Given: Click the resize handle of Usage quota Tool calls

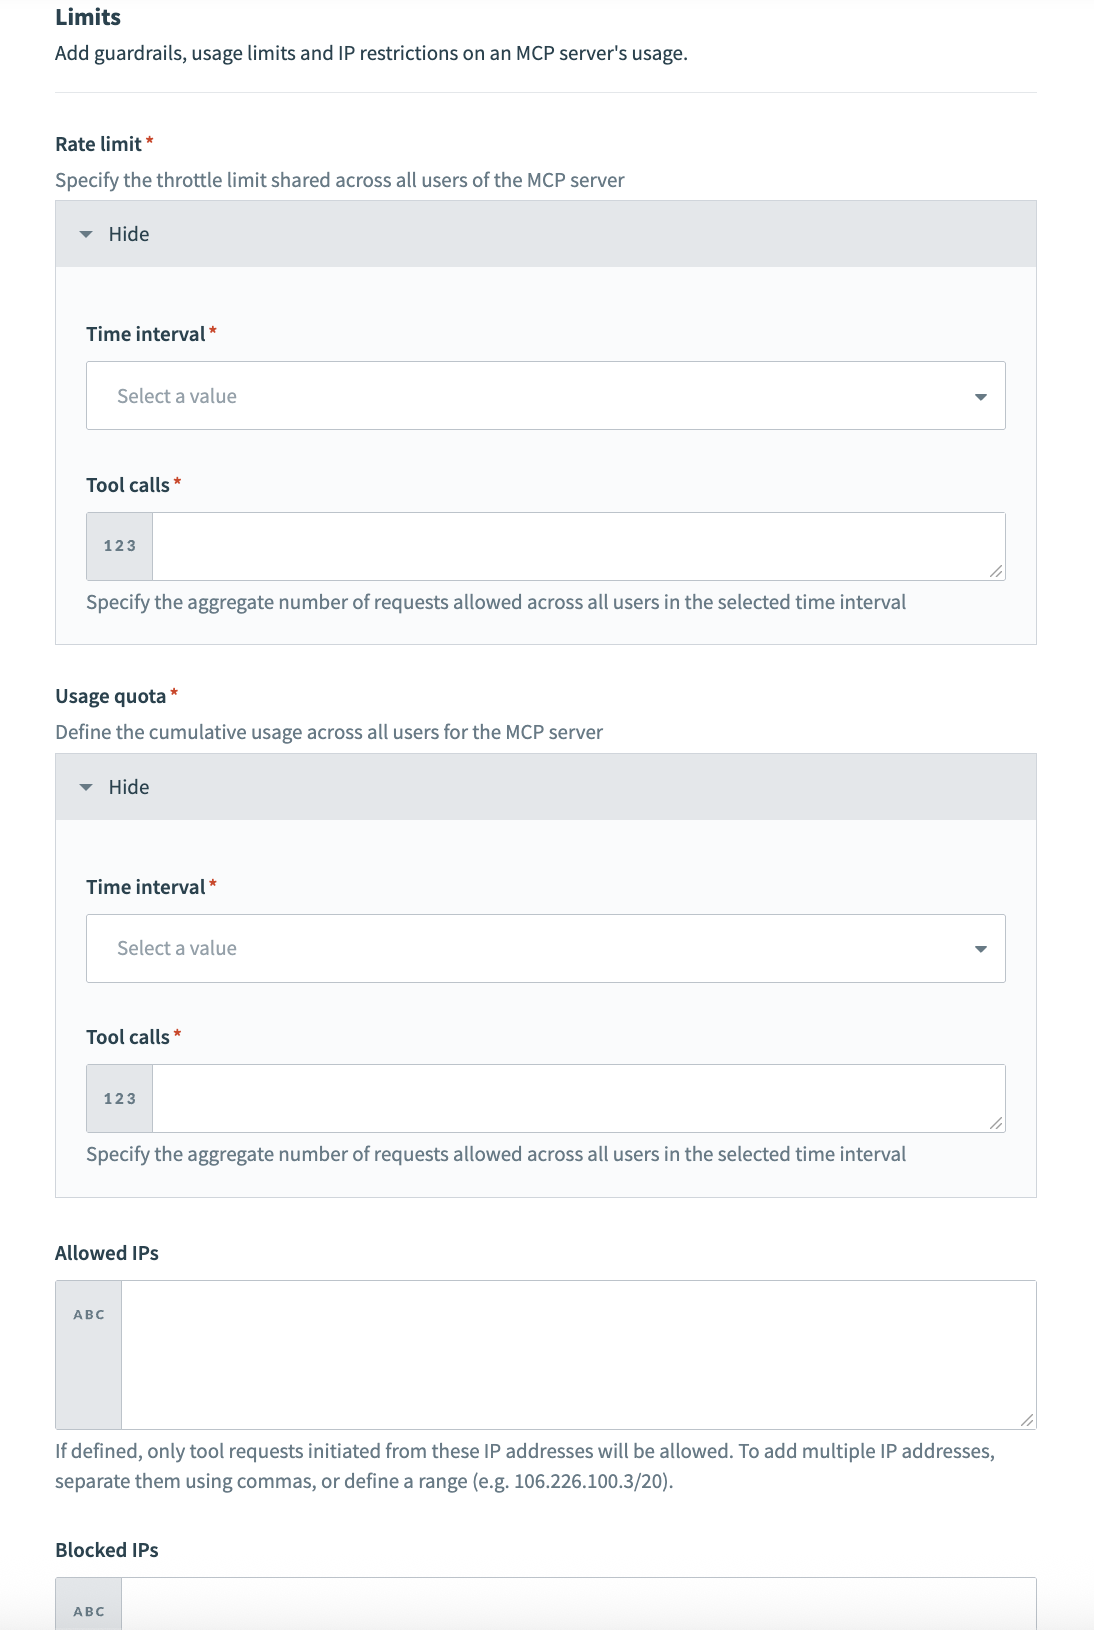Looking at the screenshot, I should click(x=996, y=1123).
